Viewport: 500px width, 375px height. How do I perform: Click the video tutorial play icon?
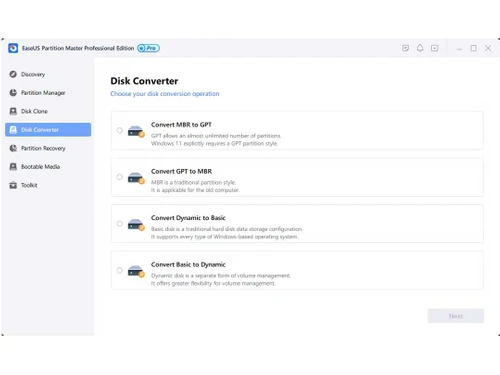435,48
